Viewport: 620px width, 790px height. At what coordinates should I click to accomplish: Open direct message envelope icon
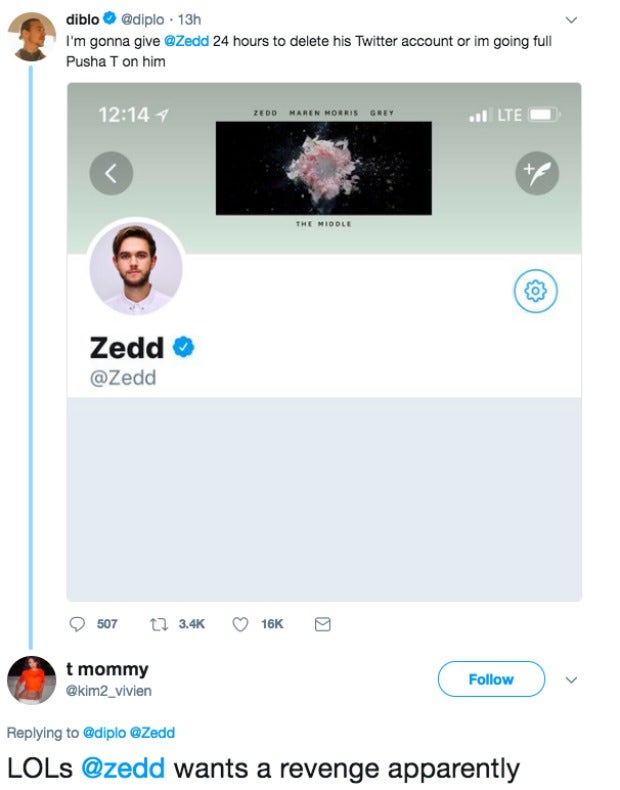click(322, 624)
